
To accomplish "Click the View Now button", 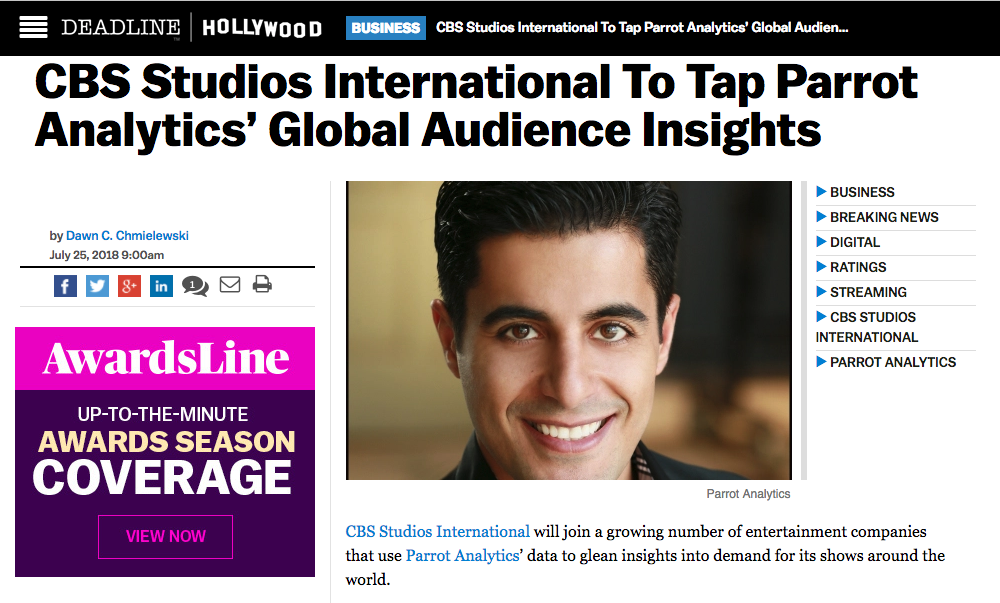I will (165, 537).
